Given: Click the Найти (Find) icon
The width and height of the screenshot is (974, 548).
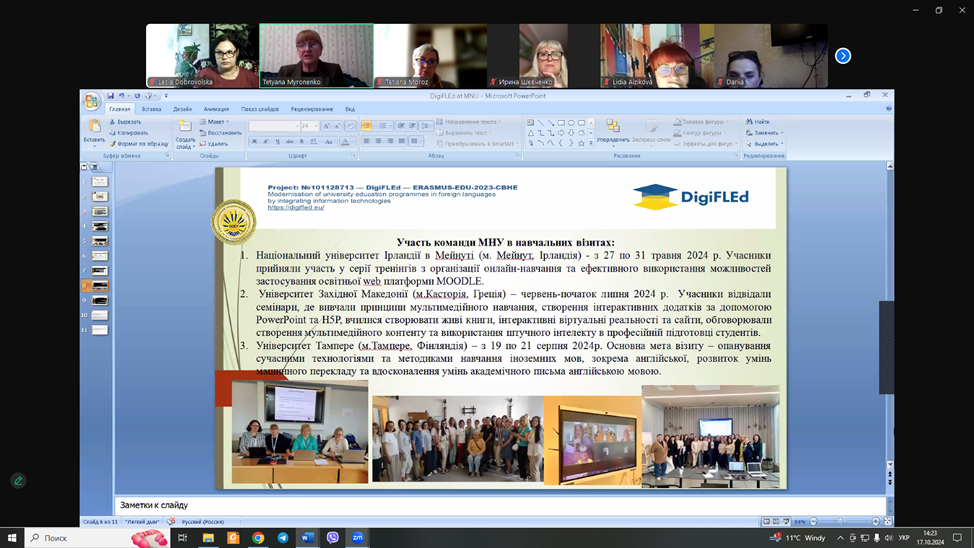Looking at the screenshot, I should pyautogui.click(x=757, y=122).
